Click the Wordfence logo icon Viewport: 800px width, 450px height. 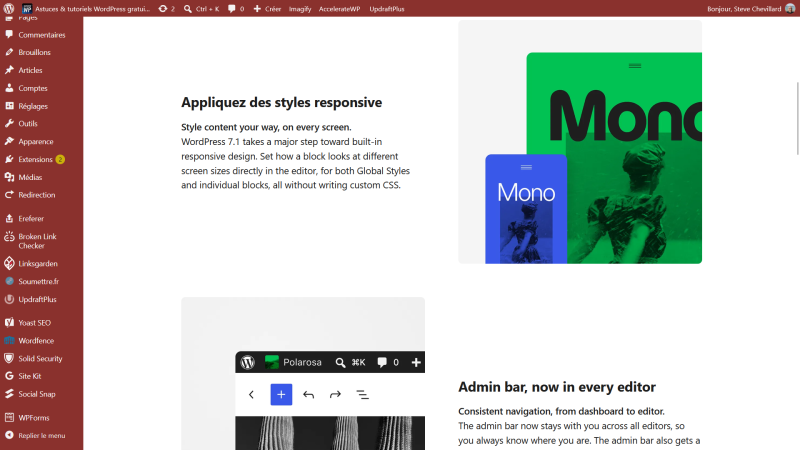[9, 340]
